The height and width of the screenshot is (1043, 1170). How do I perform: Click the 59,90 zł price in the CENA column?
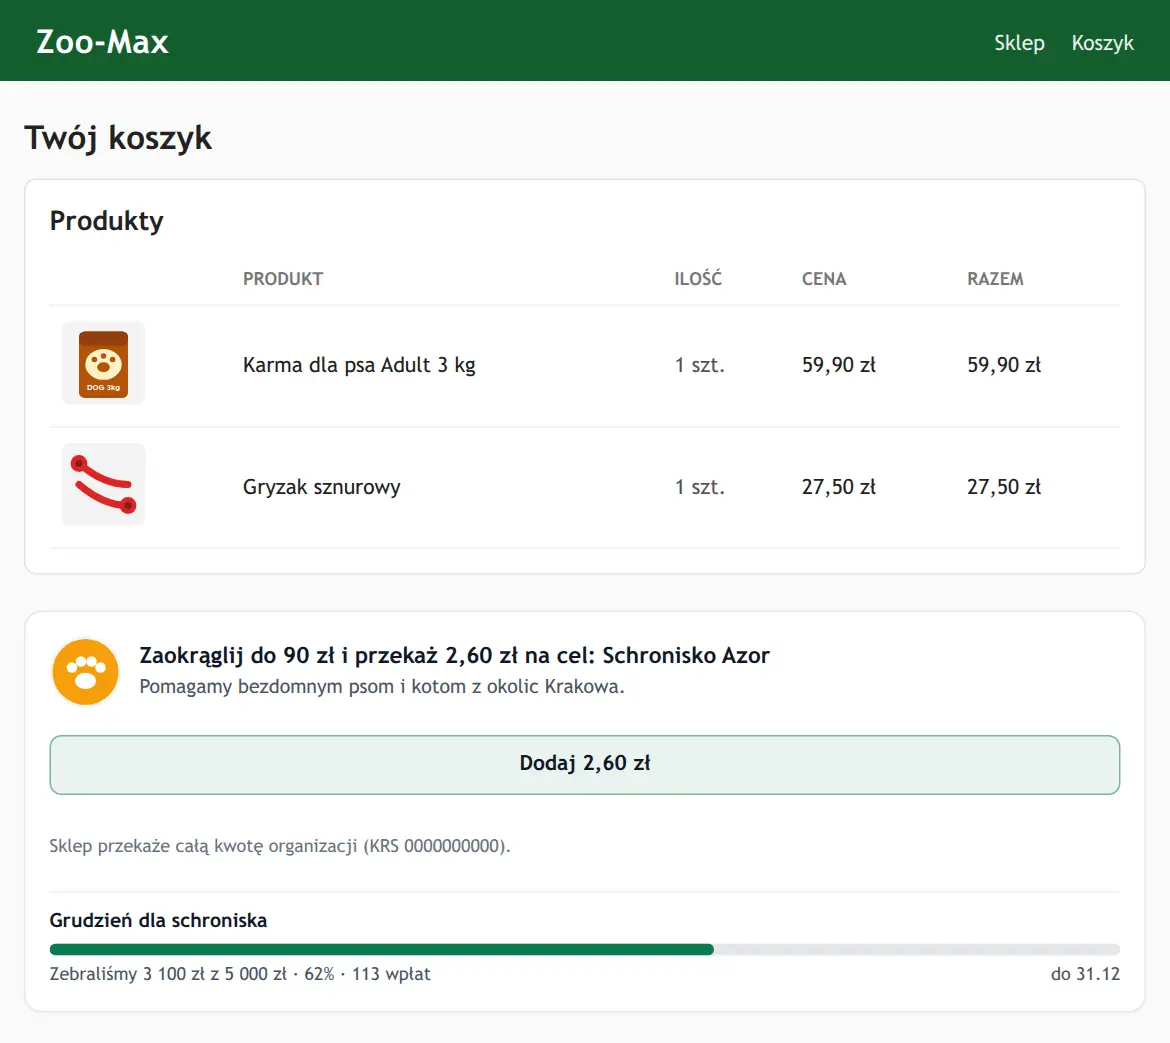pyautogui.click(x=839, y=365)
